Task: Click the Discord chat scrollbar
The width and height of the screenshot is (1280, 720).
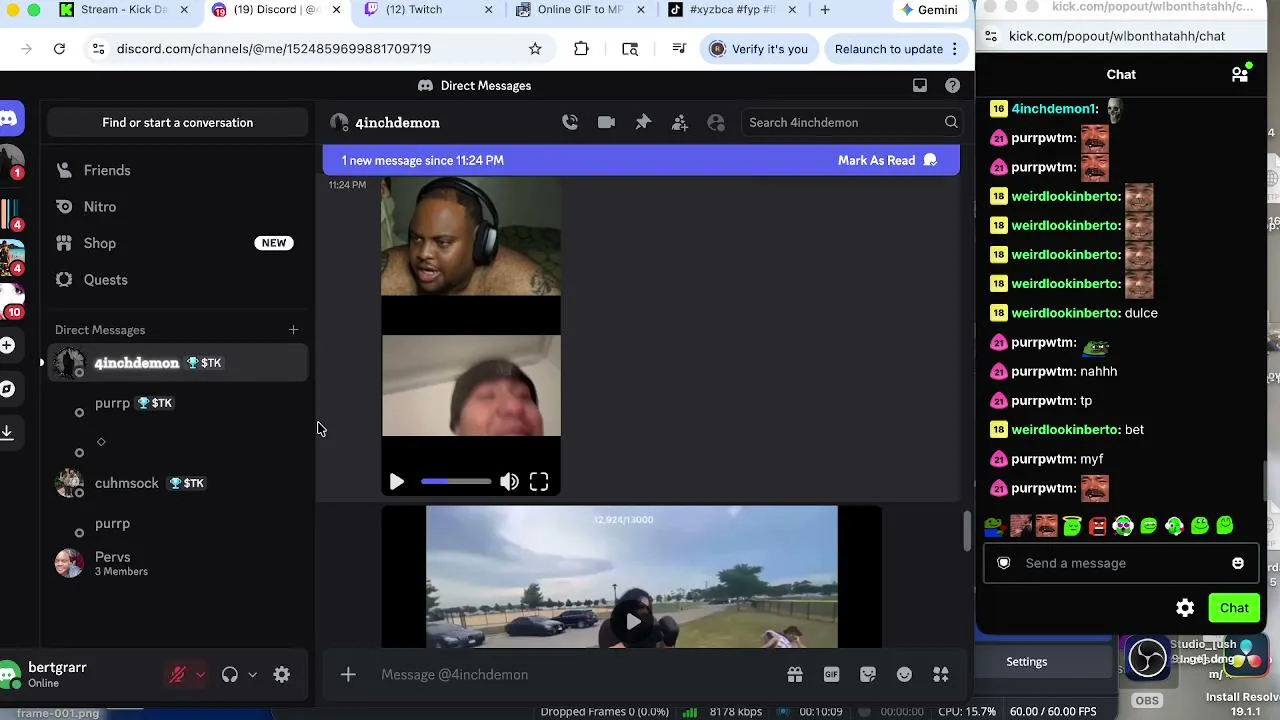Action: point(967,532)
